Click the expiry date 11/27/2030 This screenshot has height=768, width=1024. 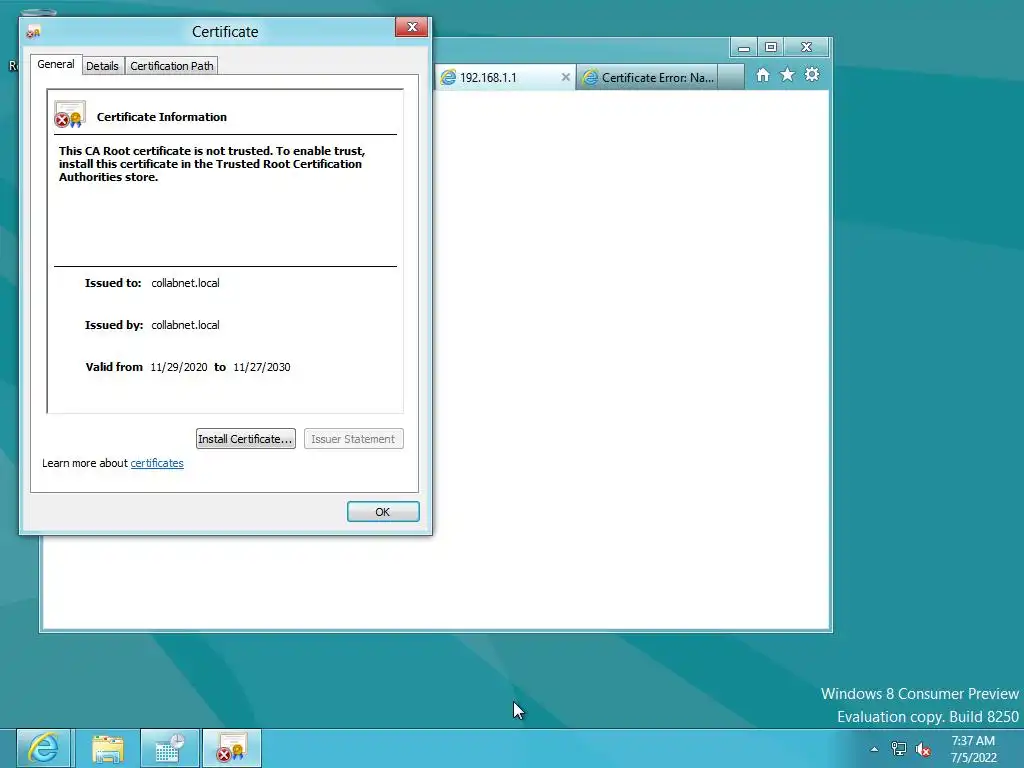[262, 367]
